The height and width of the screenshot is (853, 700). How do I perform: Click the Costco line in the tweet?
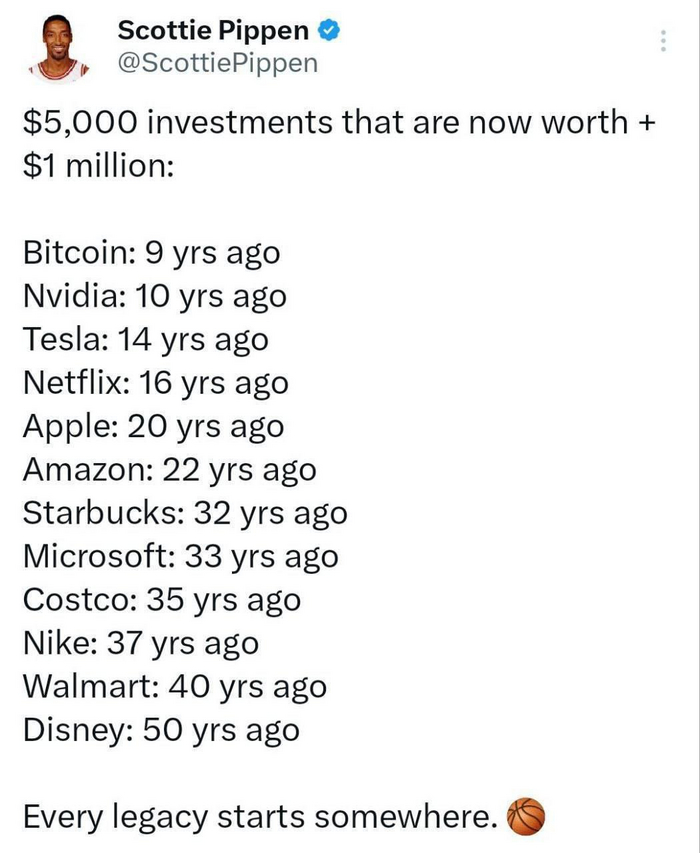160,599
